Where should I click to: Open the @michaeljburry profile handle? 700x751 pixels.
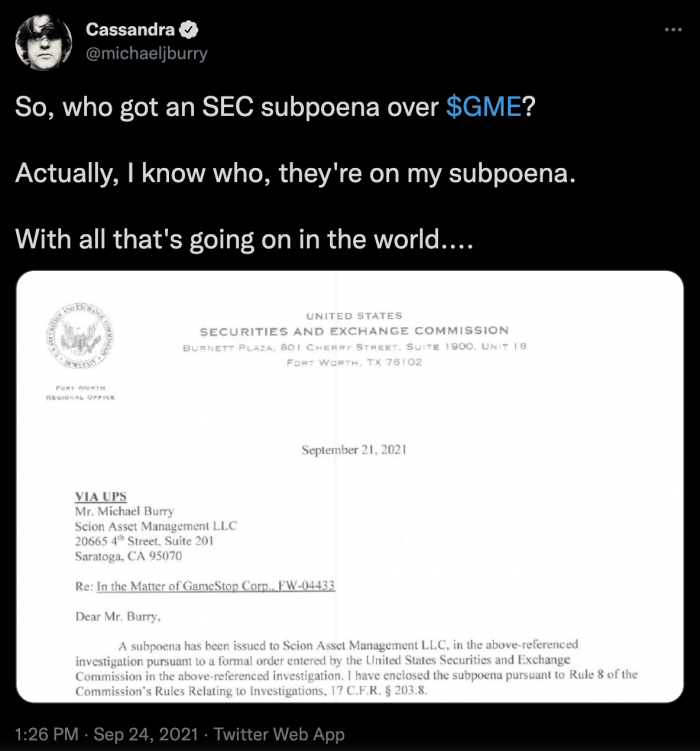click(147, 54)
